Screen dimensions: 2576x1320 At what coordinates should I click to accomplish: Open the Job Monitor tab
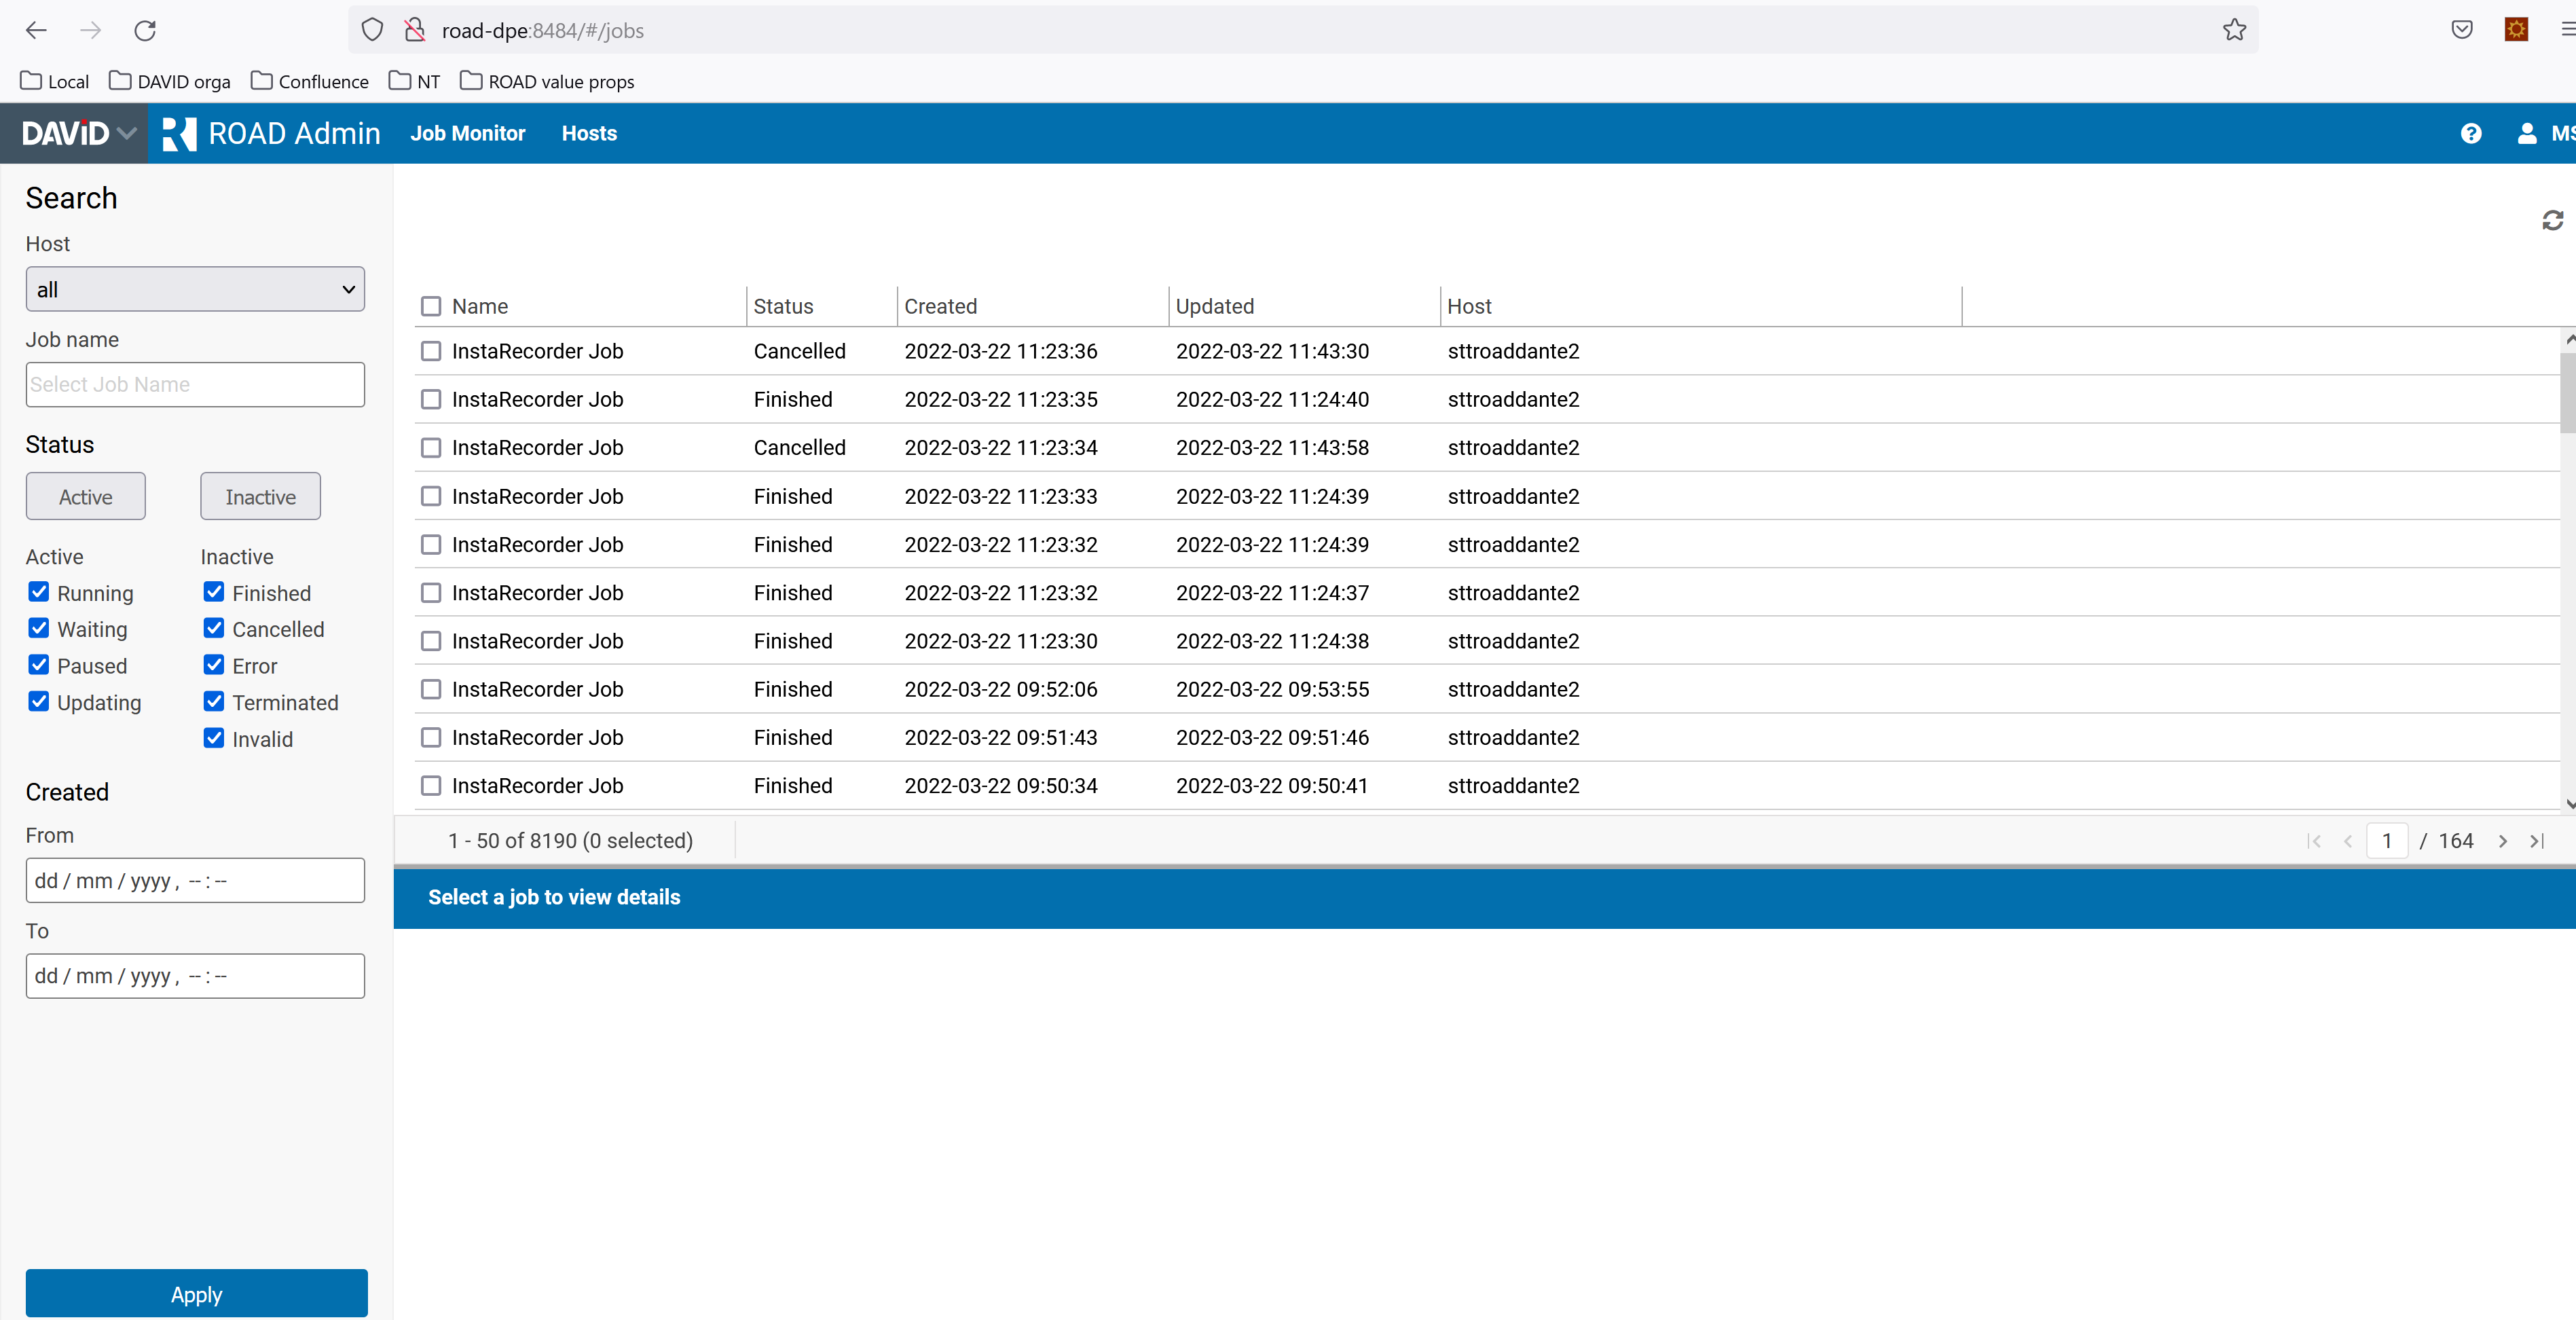pos(467,133)
